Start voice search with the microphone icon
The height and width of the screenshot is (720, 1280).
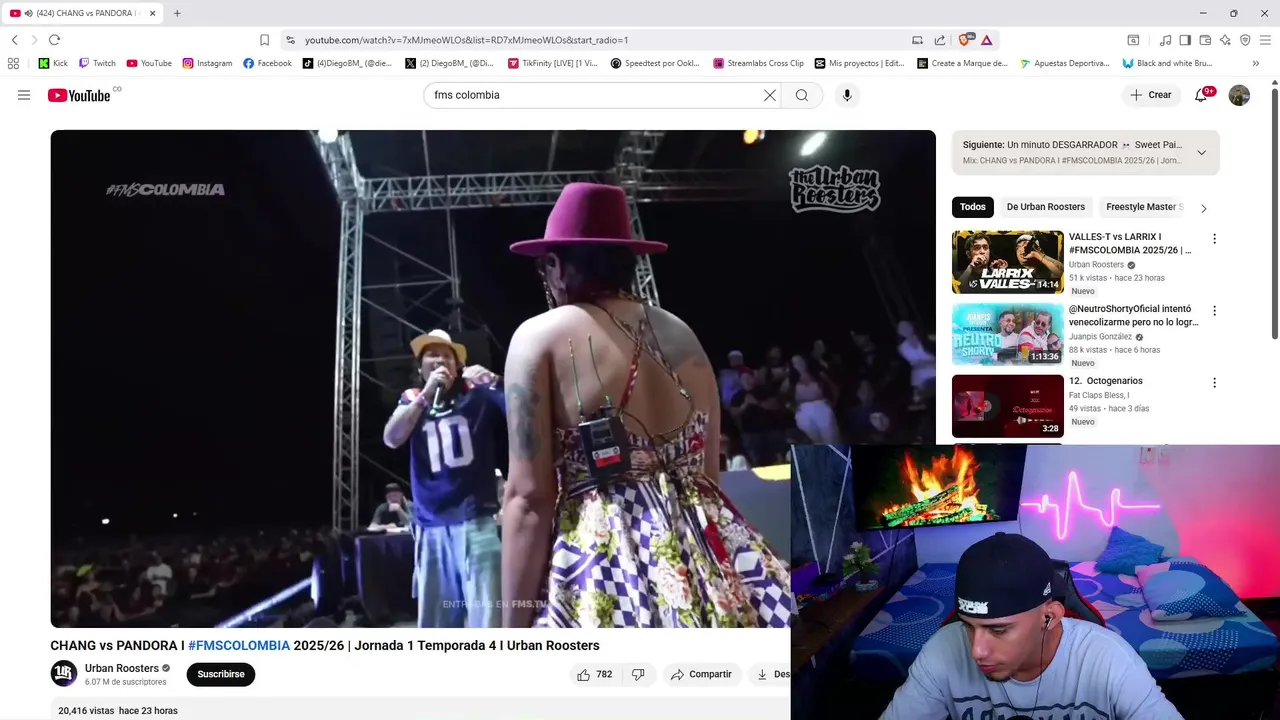click(847, 95)
